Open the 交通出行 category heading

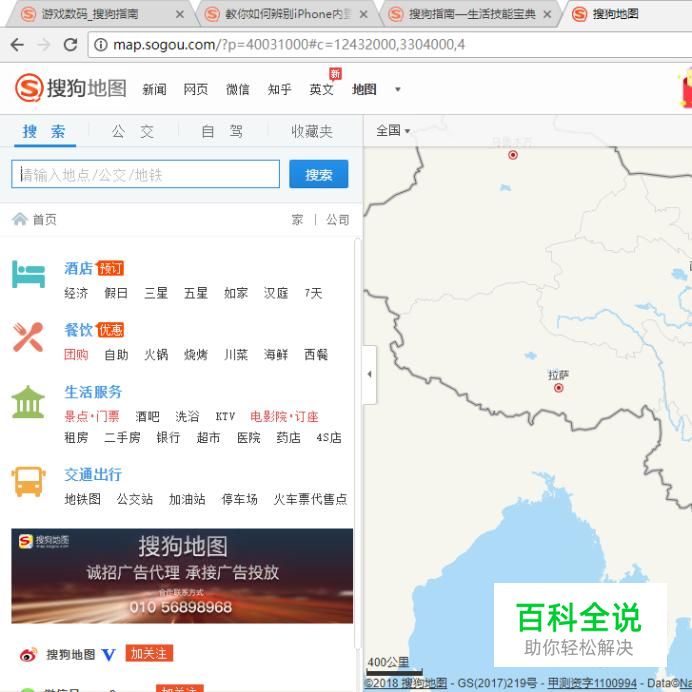tap(93, 474)
